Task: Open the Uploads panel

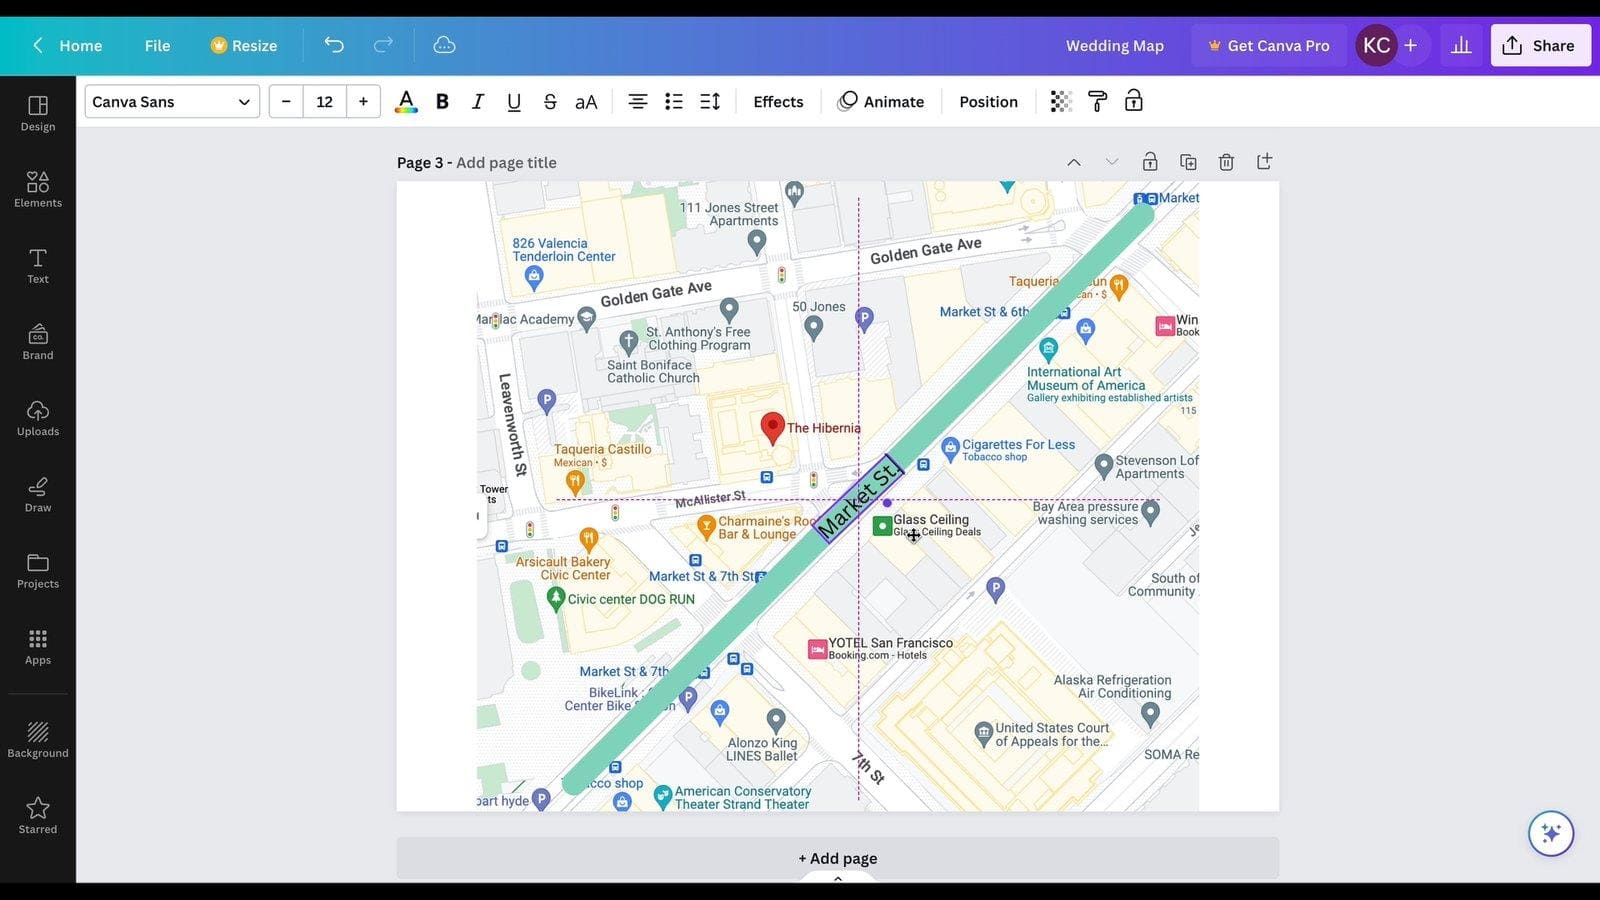Action: 38,418
